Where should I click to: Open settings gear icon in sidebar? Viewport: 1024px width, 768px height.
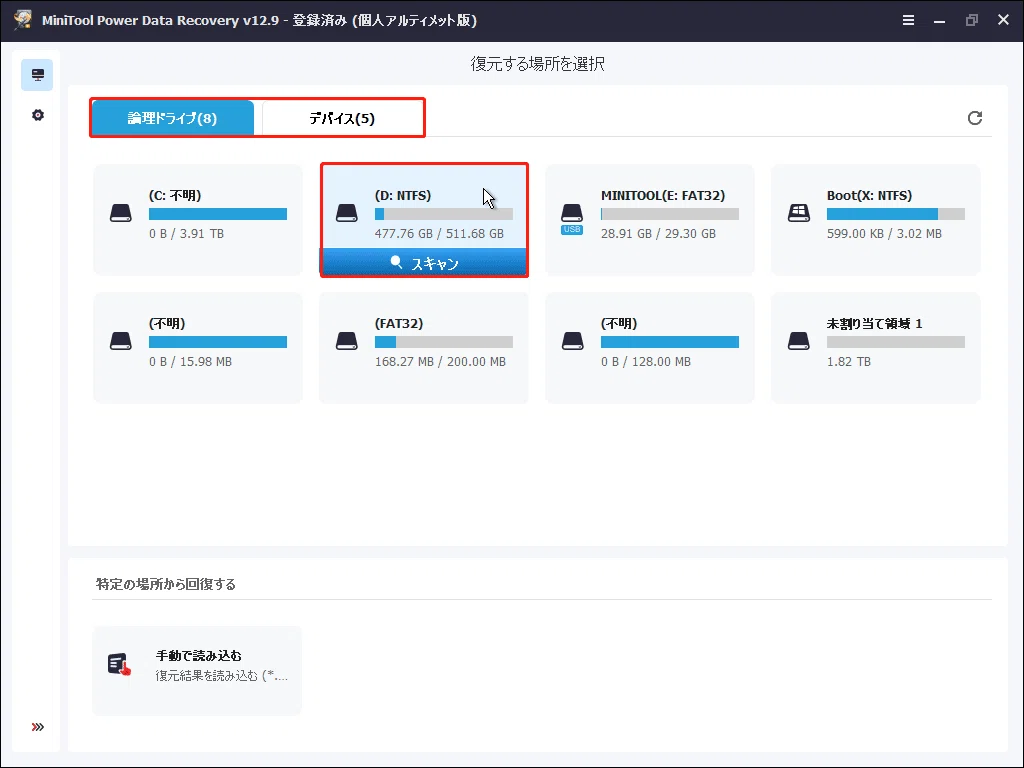point(38,115)
